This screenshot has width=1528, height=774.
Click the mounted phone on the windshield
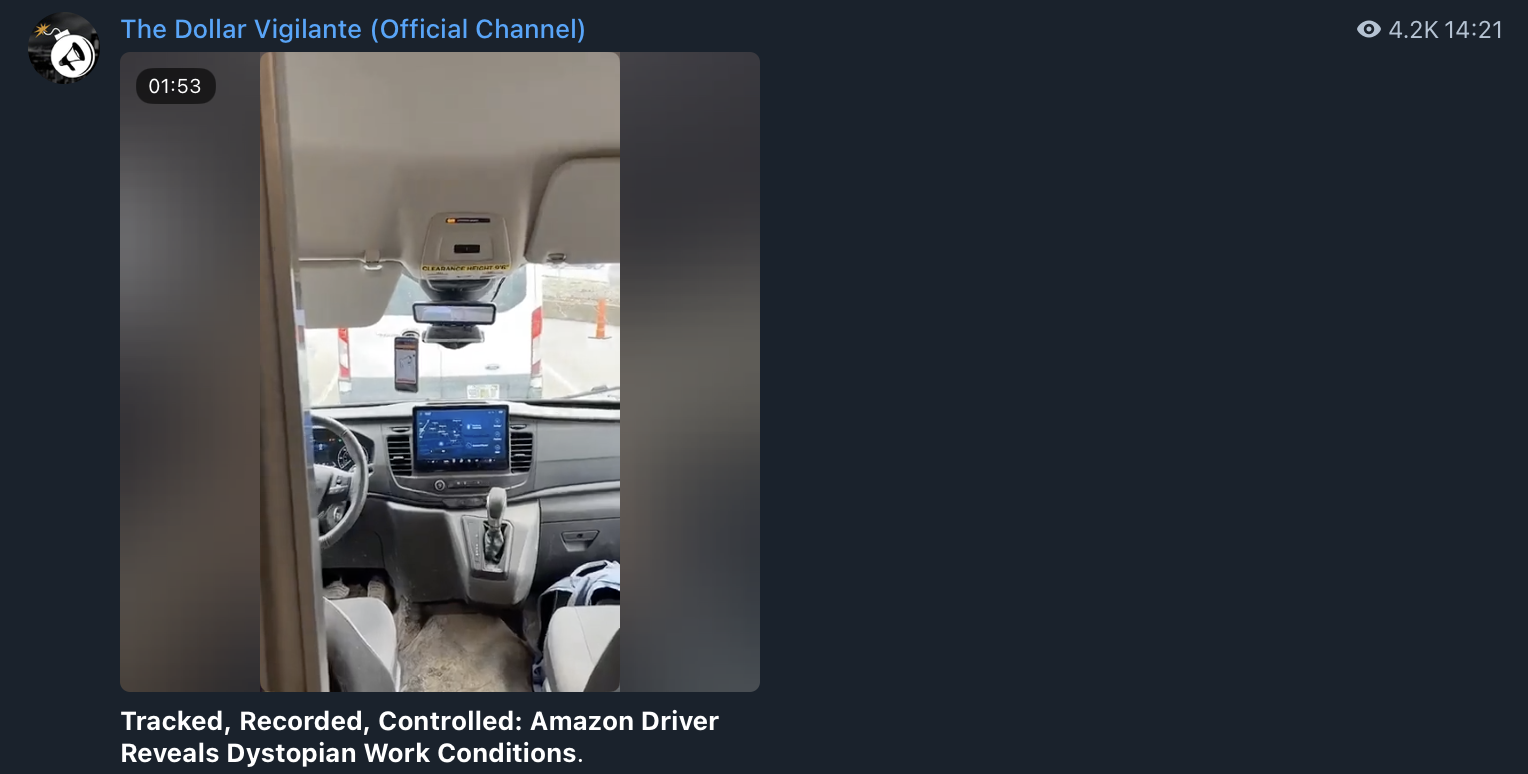pos(405,363)
